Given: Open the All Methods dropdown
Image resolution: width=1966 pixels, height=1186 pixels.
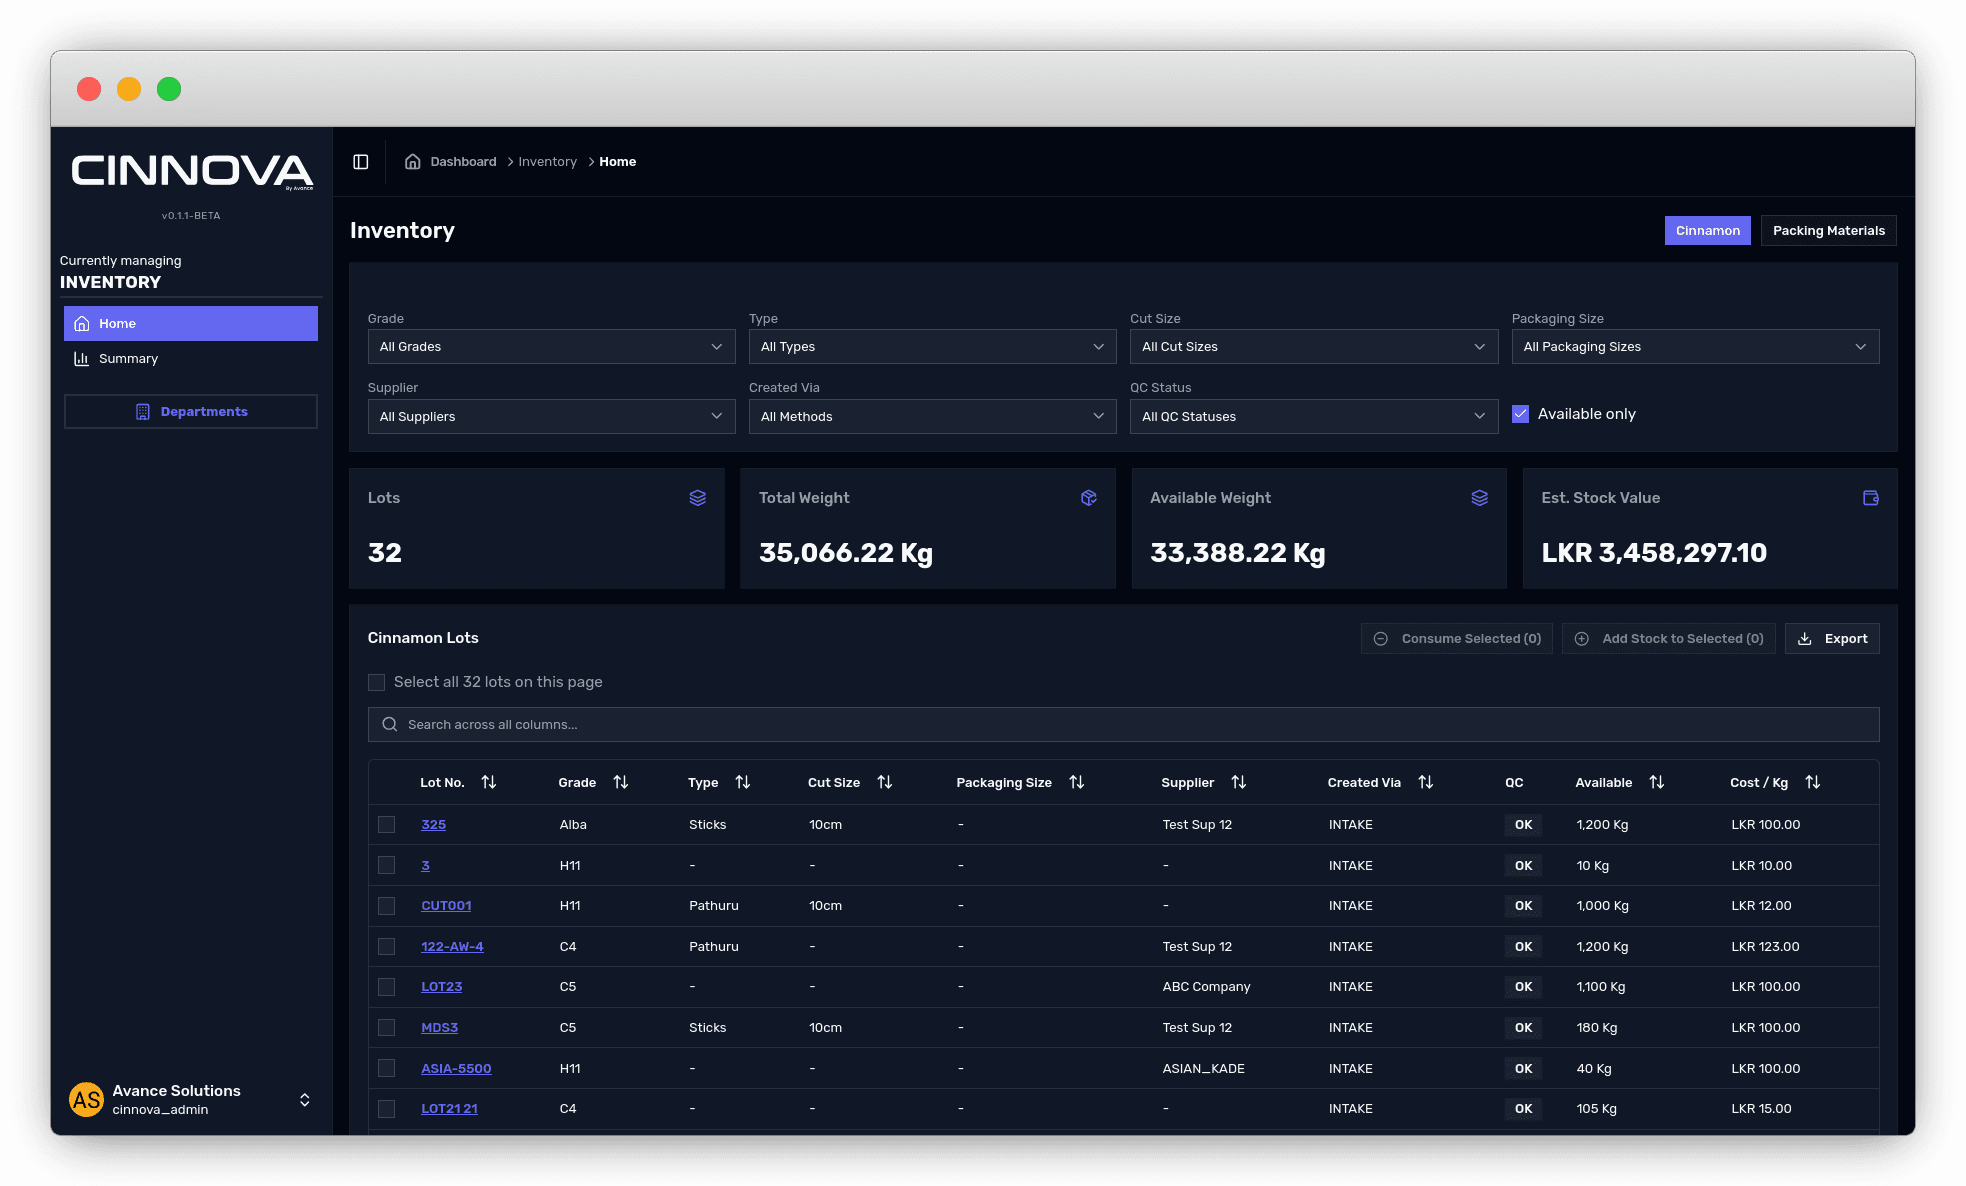Looking at the screenshot, I should click(933, 417).
